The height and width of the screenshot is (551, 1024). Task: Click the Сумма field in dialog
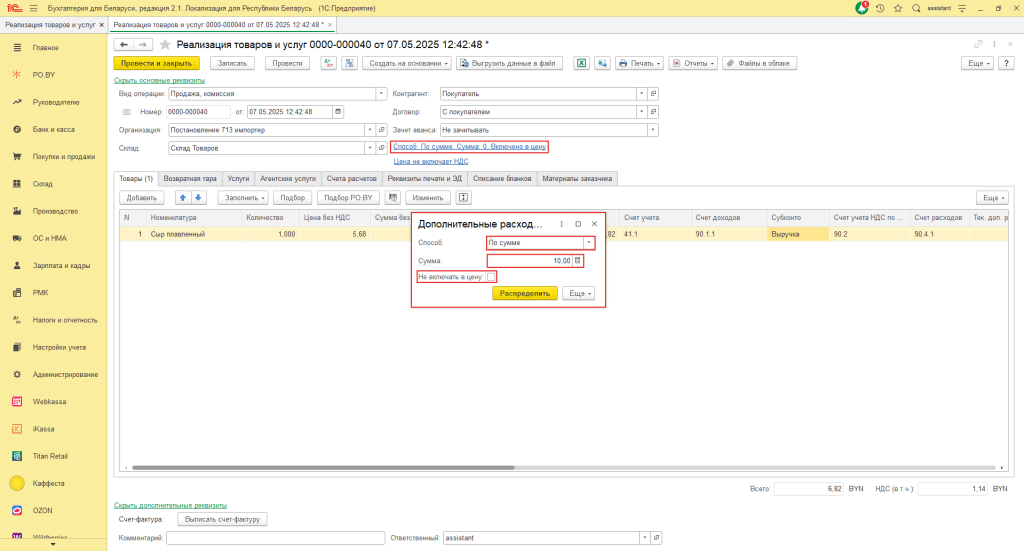[x=530, y=260]
